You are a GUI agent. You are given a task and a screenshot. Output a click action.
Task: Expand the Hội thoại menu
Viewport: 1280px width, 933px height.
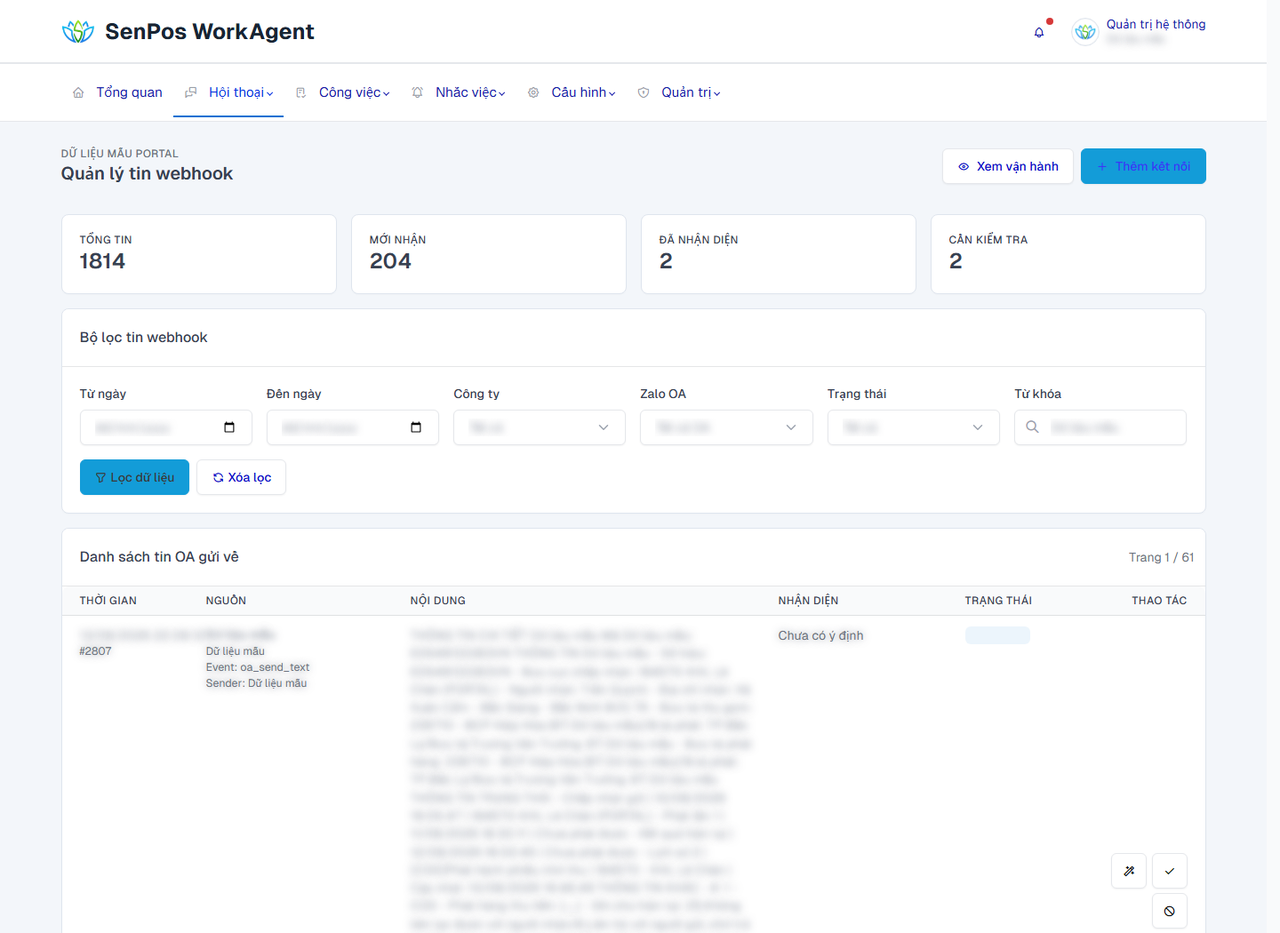(x=229, y=93)
